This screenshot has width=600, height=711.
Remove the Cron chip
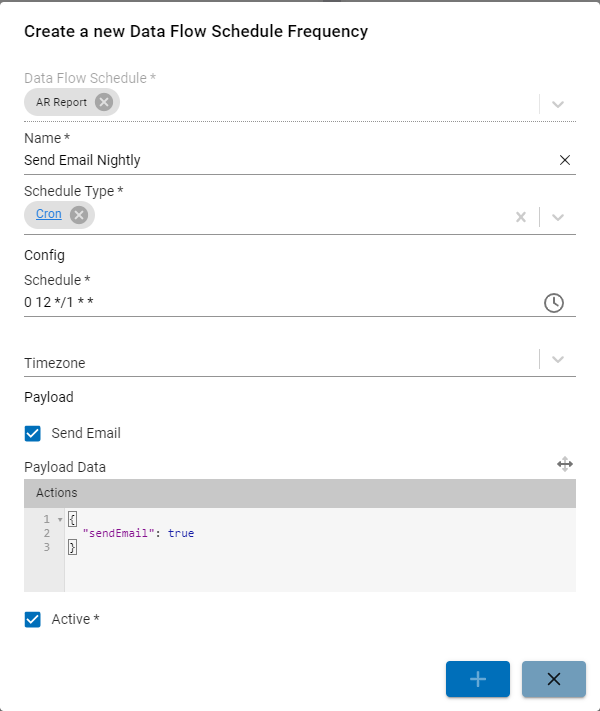pos(79,215)
